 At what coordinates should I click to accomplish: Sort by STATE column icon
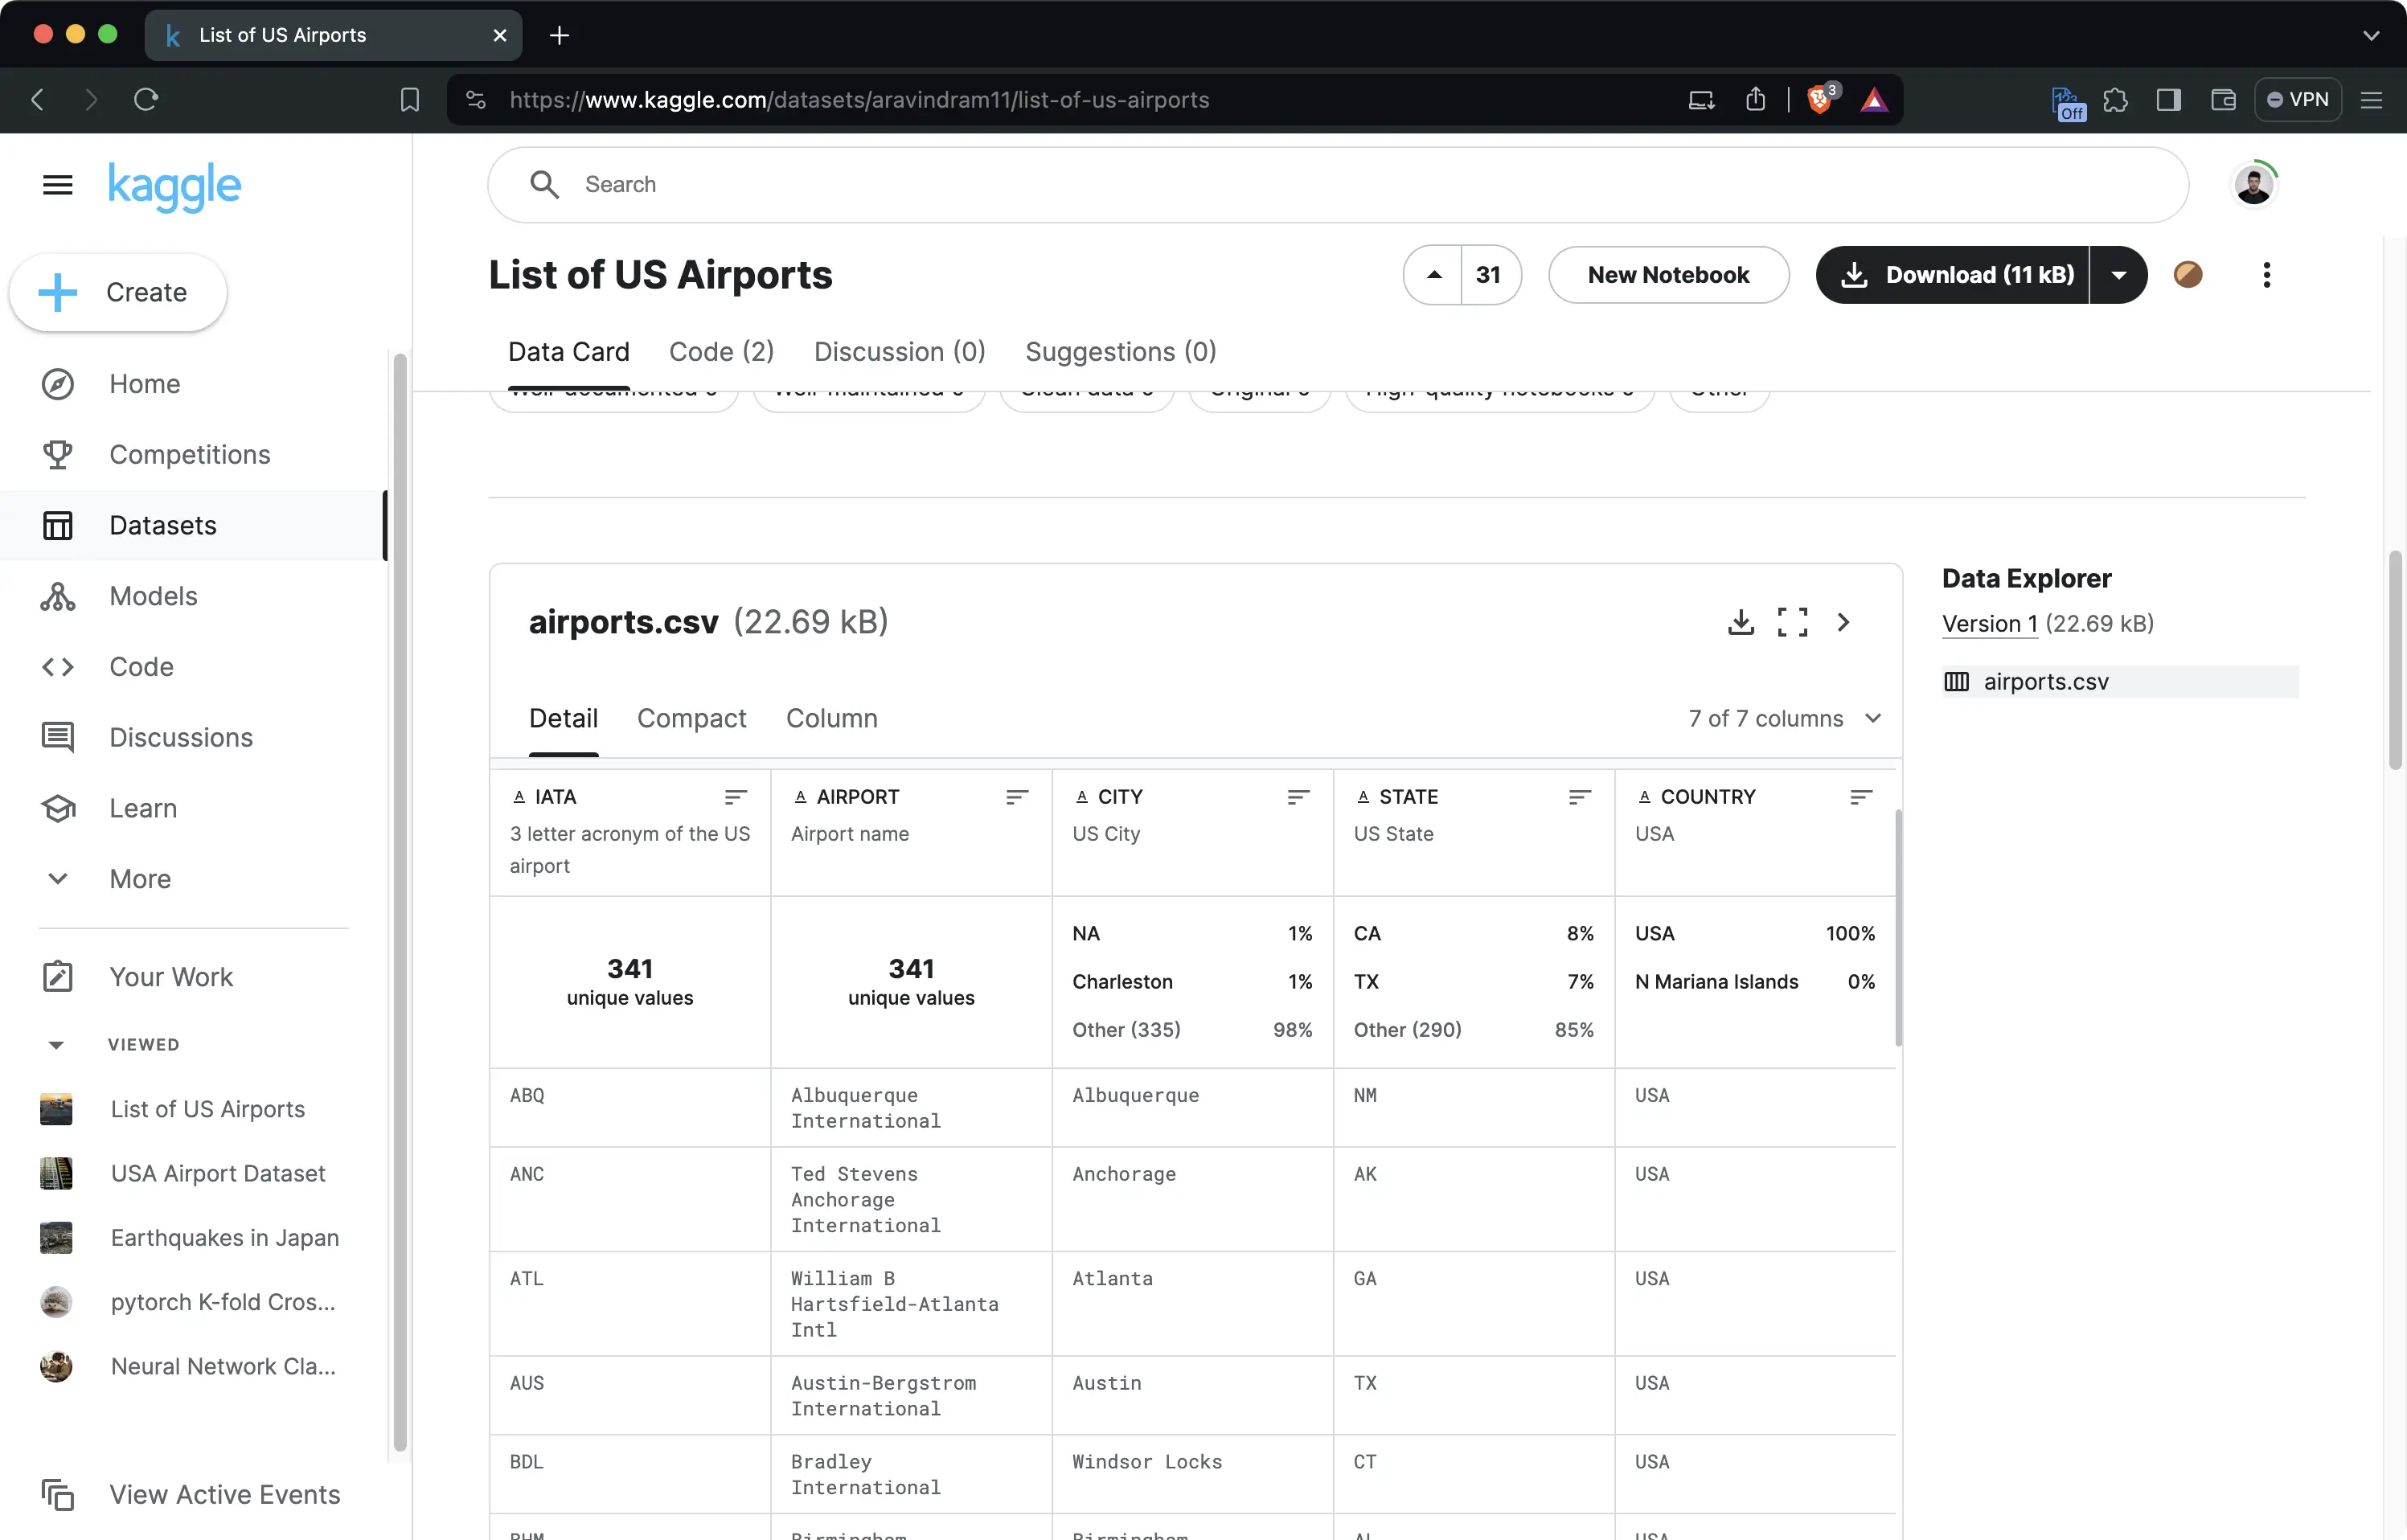pos(1579,797)
